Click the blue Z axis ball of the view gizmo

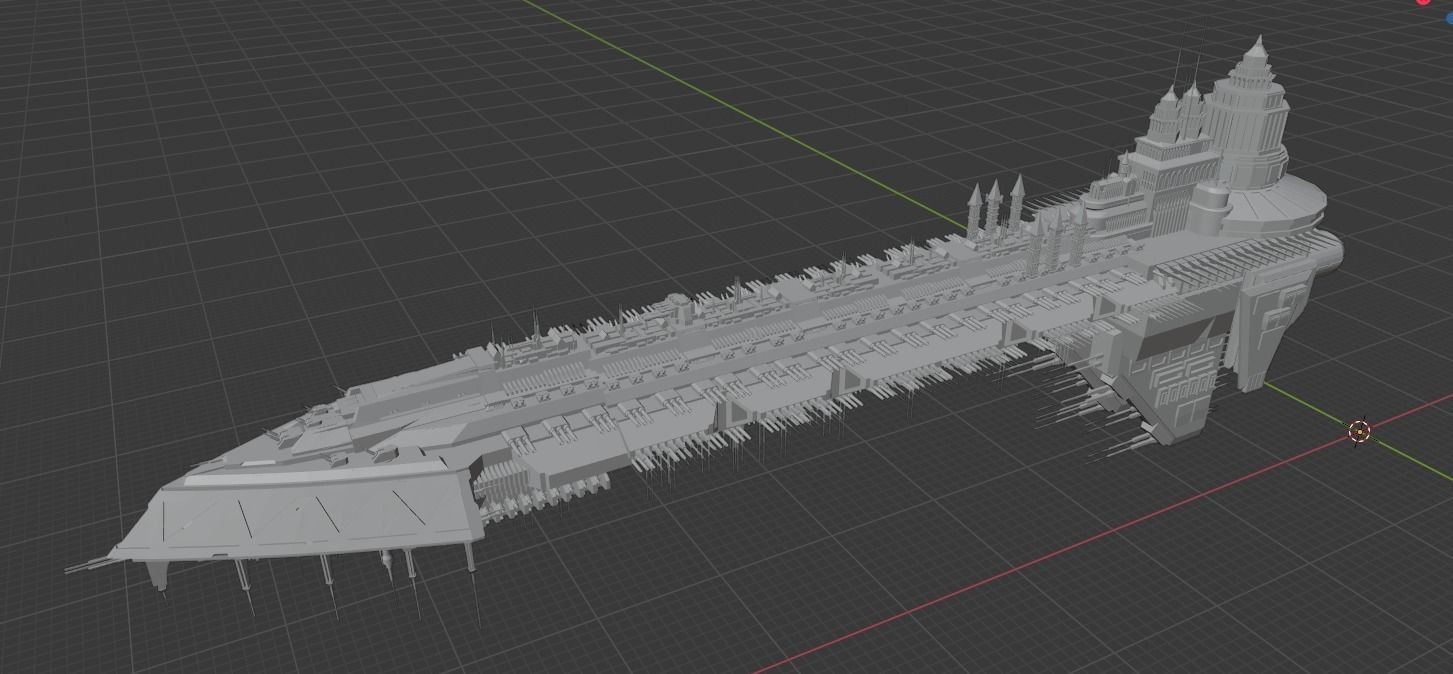tap(1450, 18)
